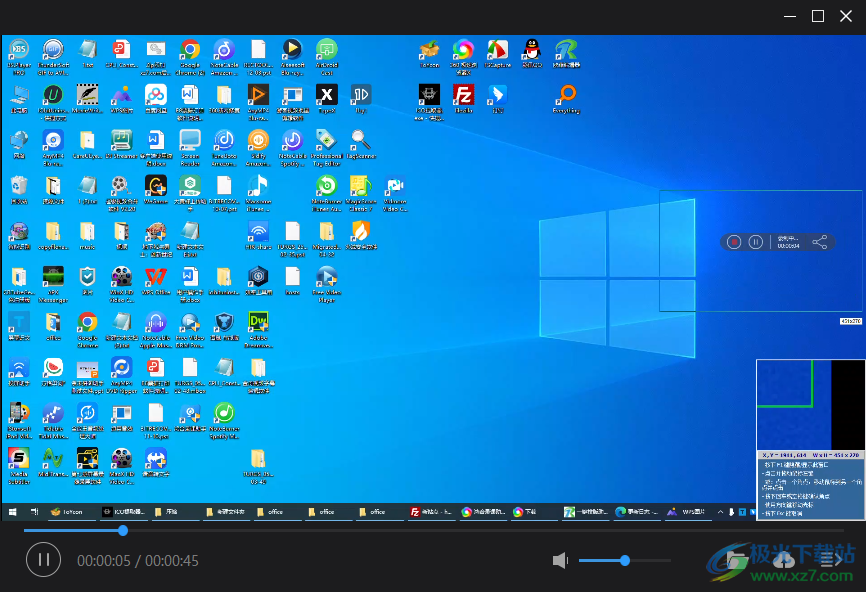Open the FileZilla desktop shortcut

(463, 99)
